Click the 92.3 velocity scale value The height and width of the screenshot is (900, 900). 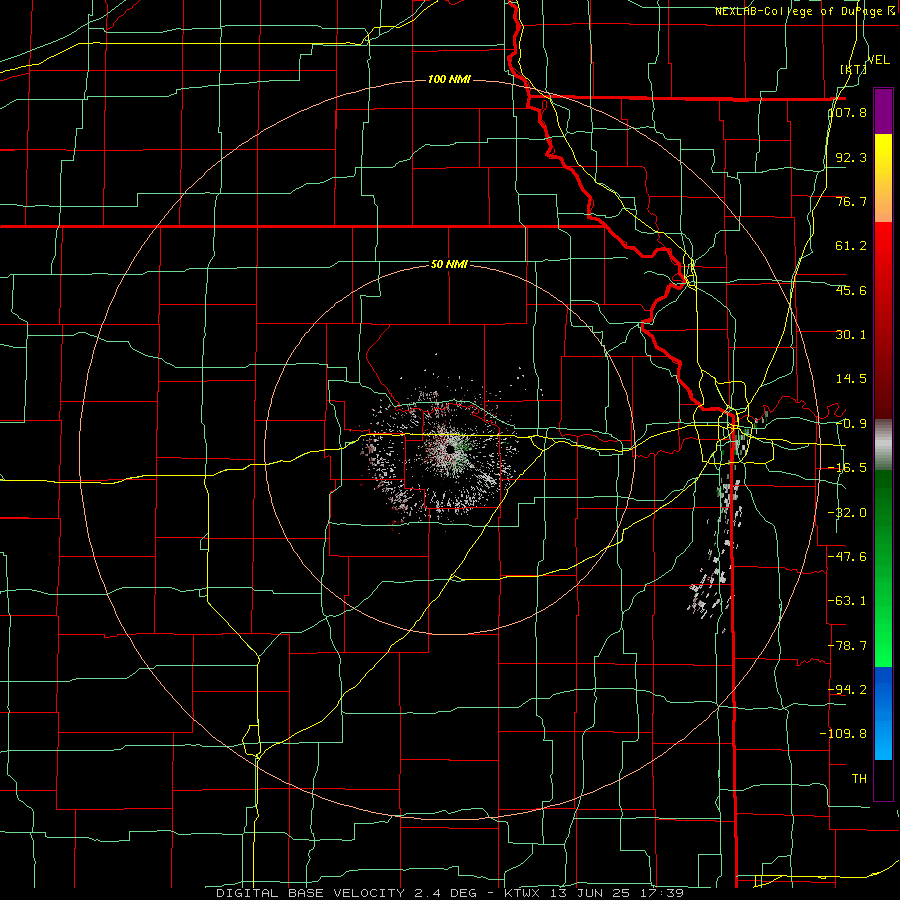pos(851,157)
